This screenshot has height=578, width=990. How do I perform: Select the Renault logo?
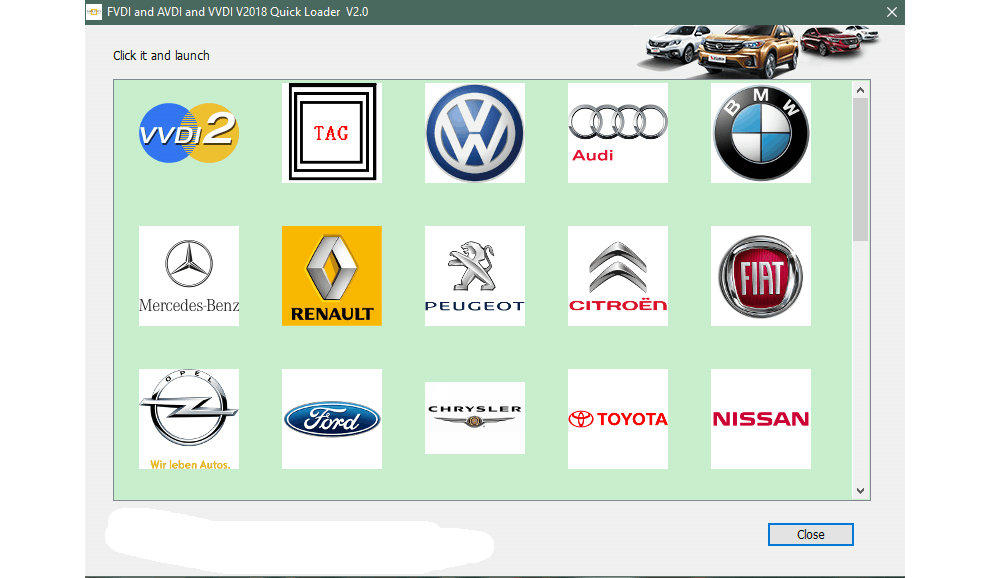point(332,276)
